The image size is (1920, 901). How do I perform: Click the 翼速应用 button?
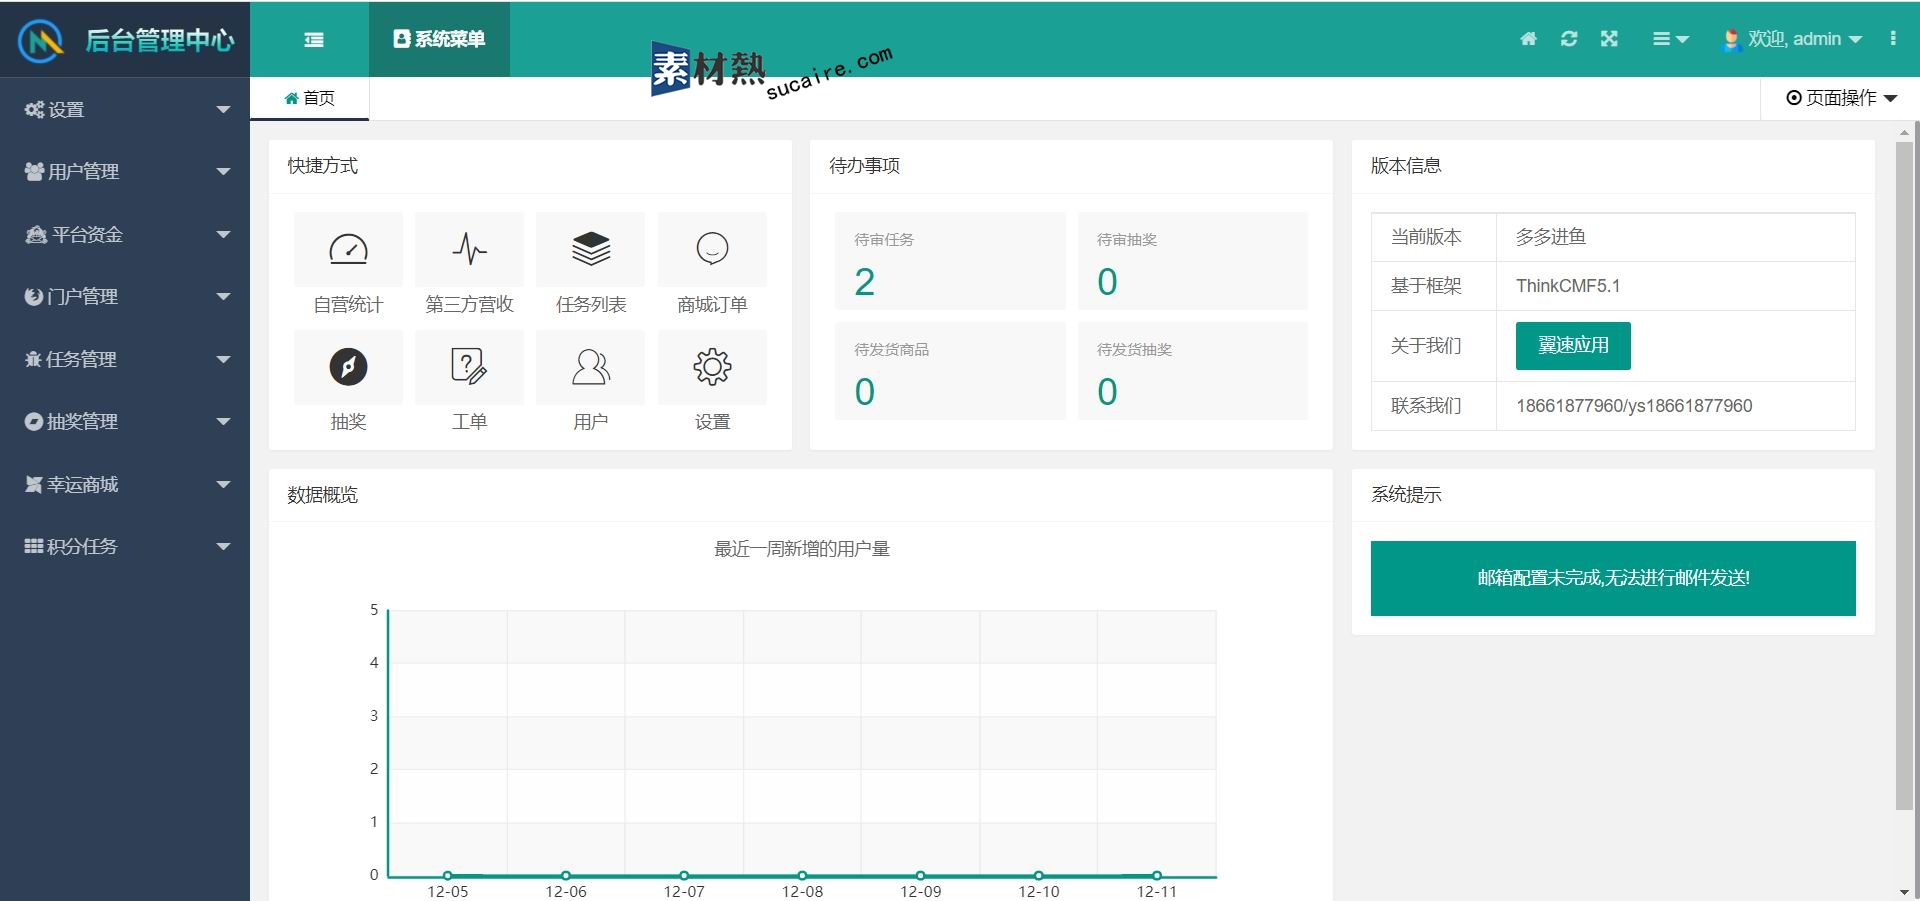point(1573,346)
